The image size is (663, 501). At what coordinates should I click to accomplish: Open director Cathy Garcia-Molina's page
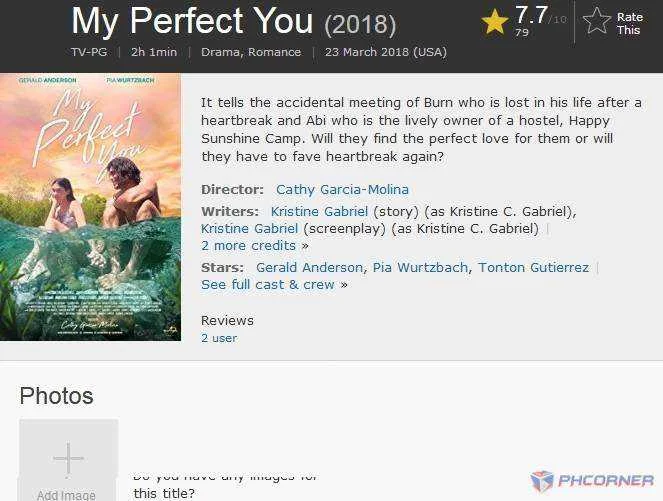click(x=342, y=189)
